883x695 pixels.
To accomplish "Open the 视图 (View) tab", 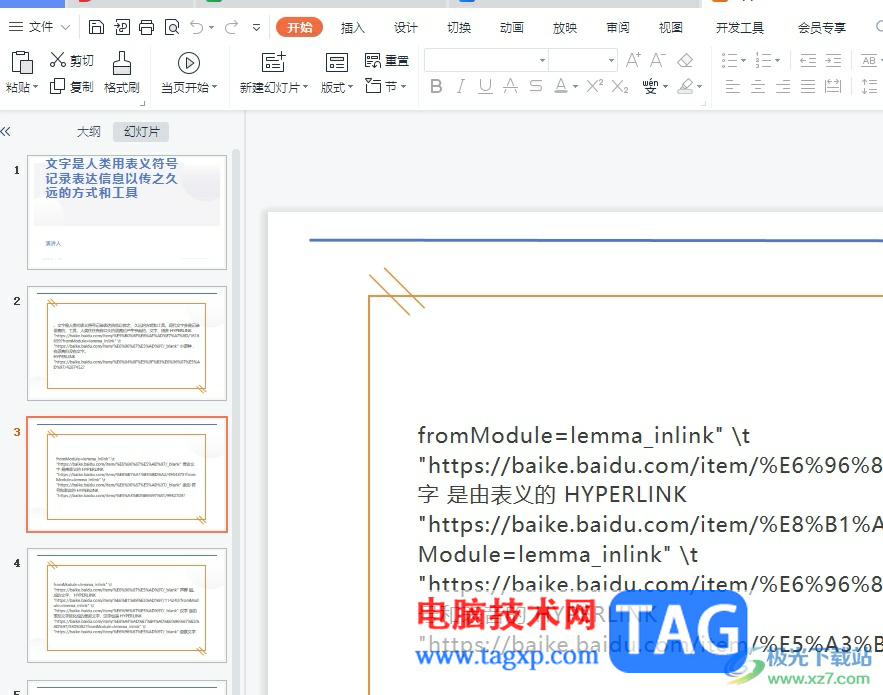I will [x=671, y=28].
